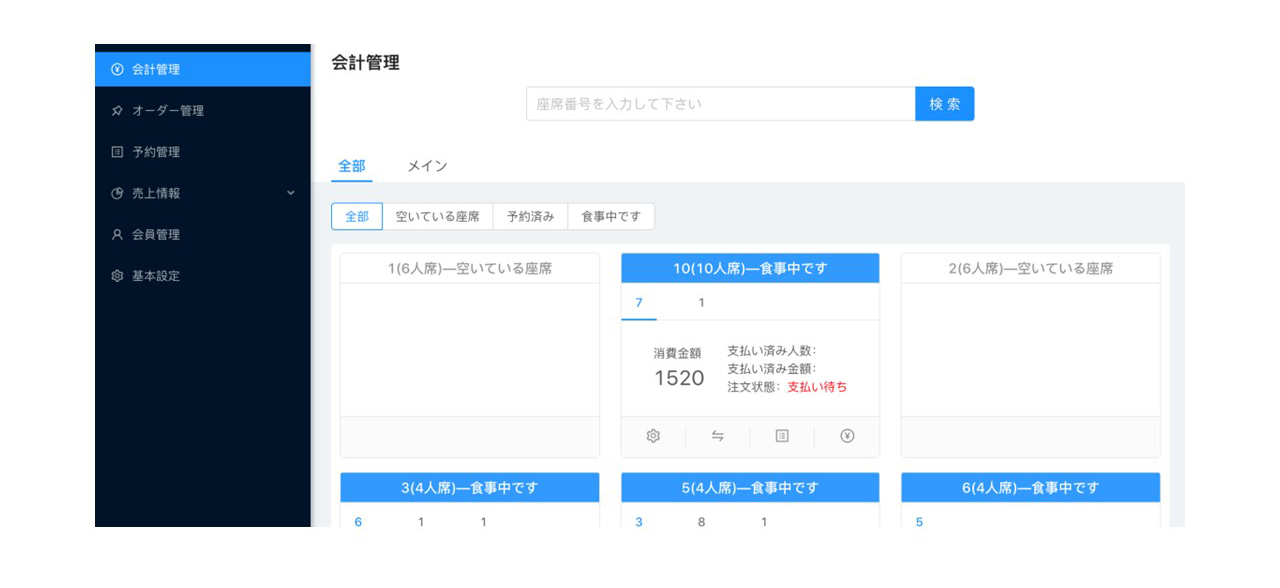Screen dimensions: 1280x588
Task: Select the 食事中です filter option
Action: pos(611,217)
